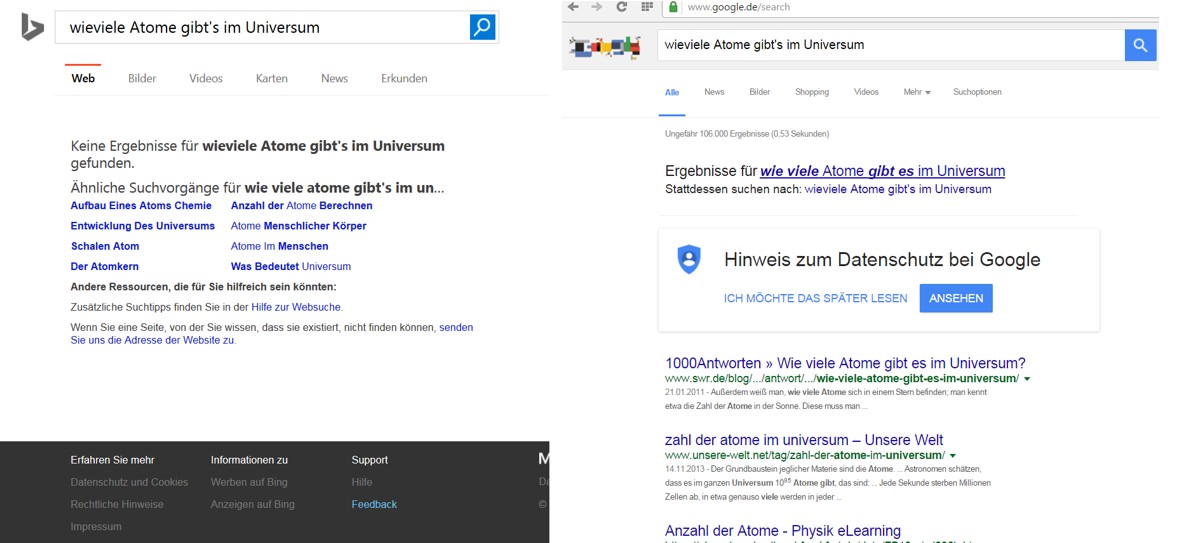Viewport: 1200px width, 543px height.
Task: Click the Google doodle logo
Action: [x=604, y=46]
